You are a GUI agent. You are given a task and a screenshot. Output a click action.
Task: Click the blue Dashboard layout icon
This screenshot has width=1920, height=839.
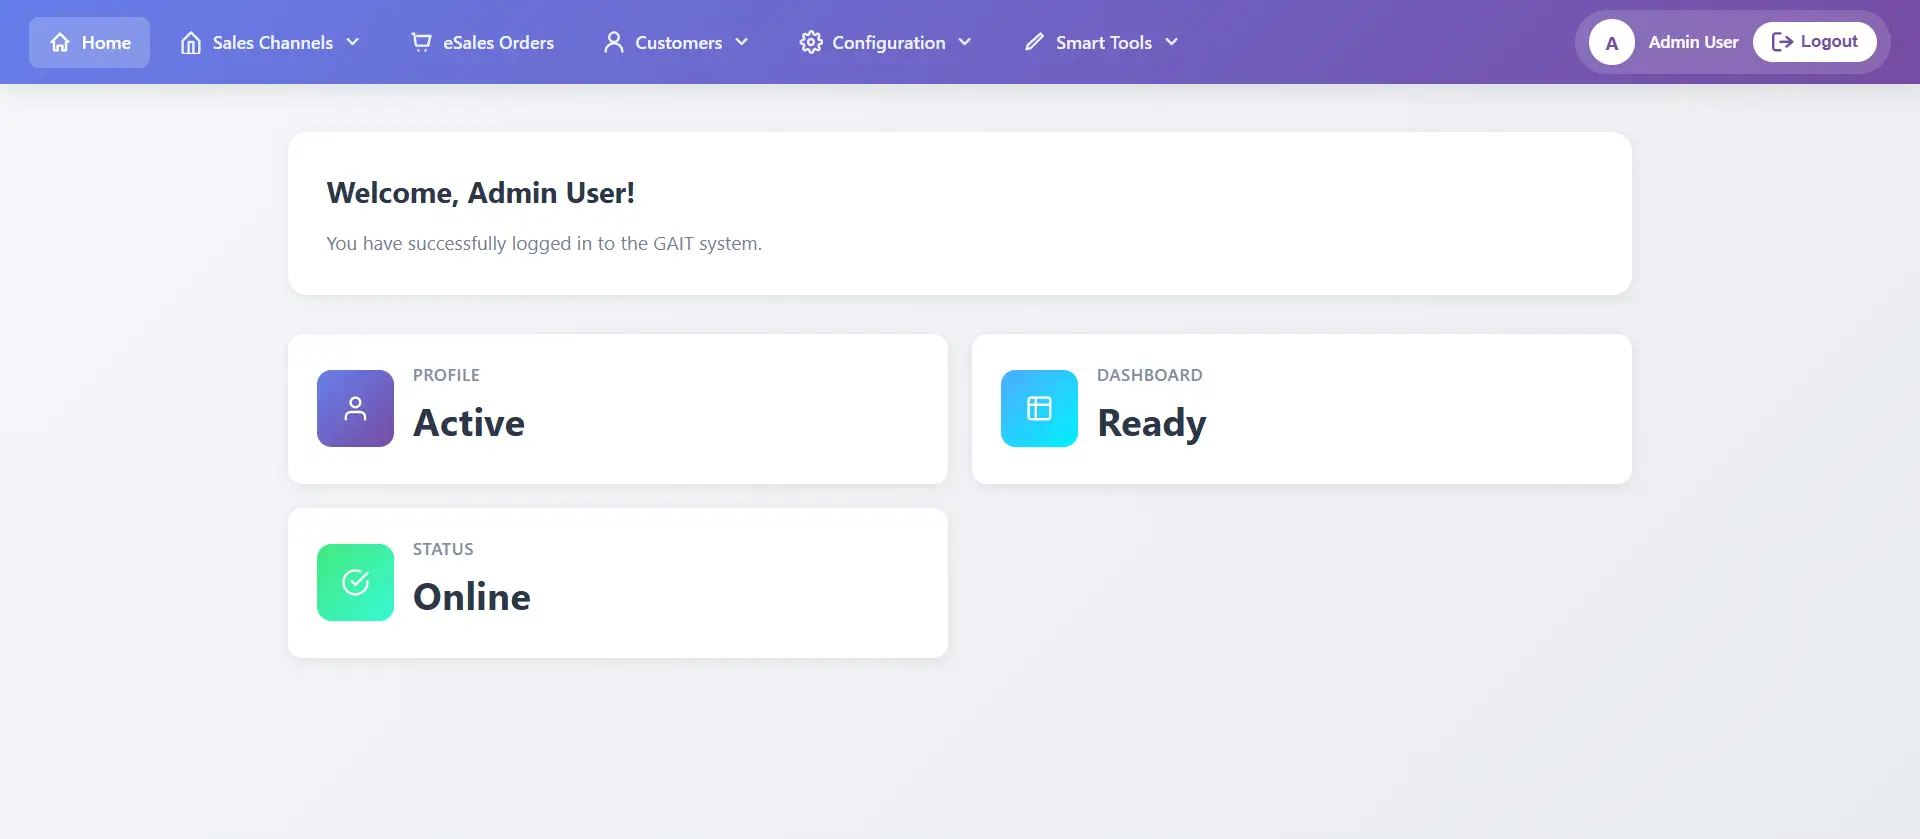tap(1039, 408)
